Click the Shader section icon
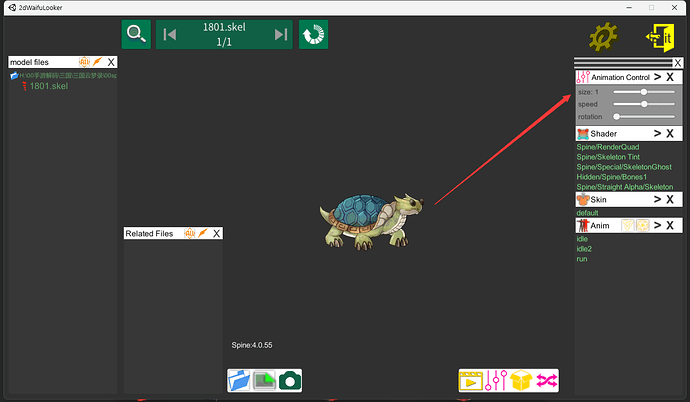The image size is (690, 402). 583,134
